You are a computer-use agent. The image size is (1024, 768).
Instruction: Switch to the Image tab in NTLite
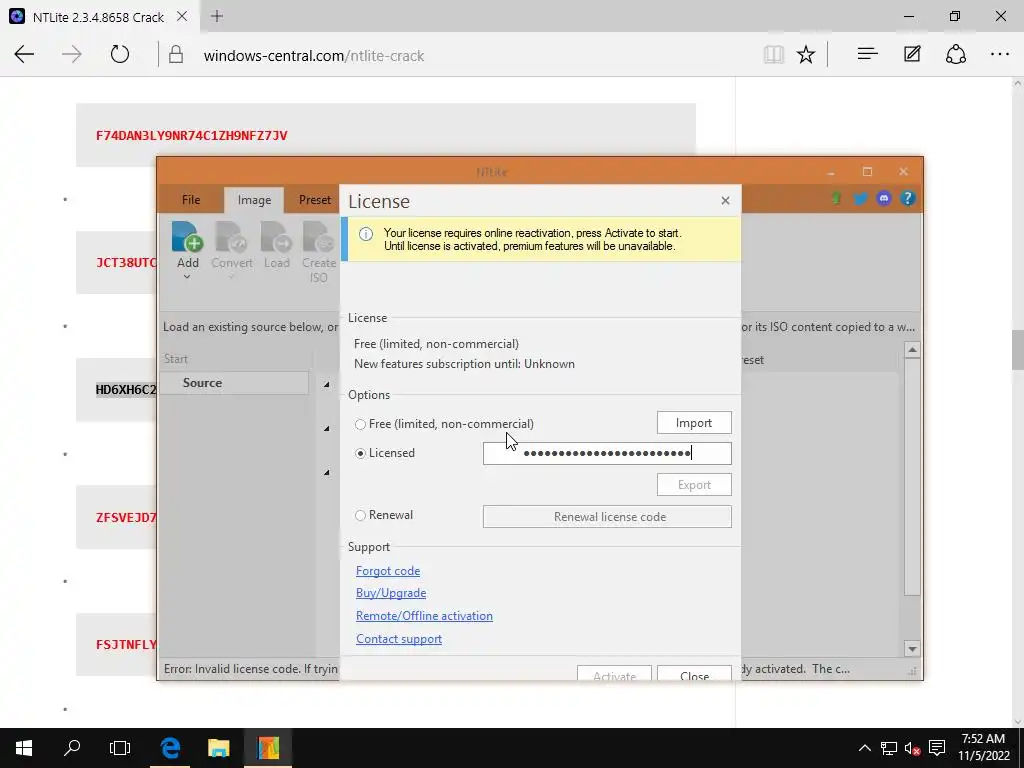coord(254,200)
